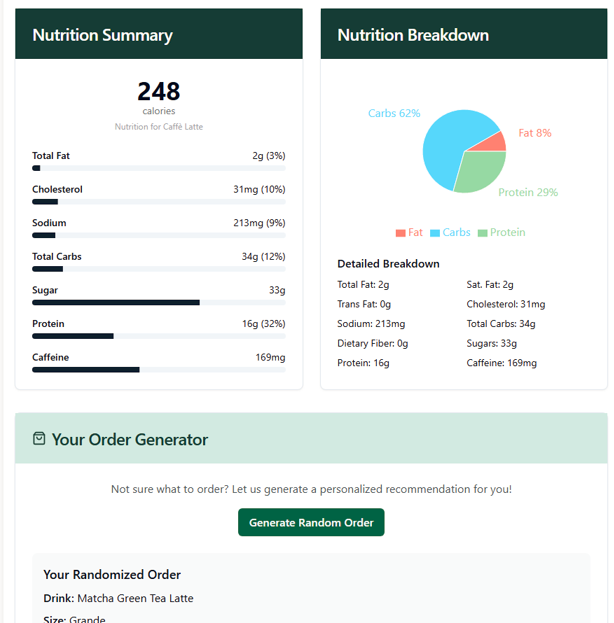Click the '2g (3%)' Total Fat value
The image size is (614, 623).
[x=269, y=156]
